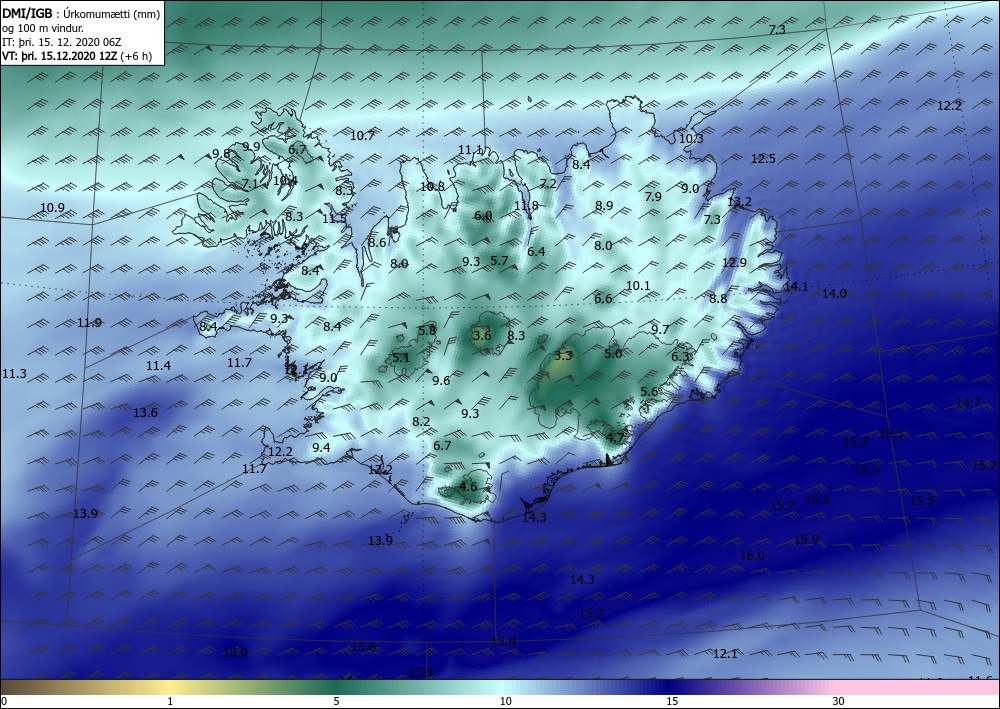Click the map value 4.7
Image resolution: width=1000 pixels, height=709 pixels.
(615, 437)
